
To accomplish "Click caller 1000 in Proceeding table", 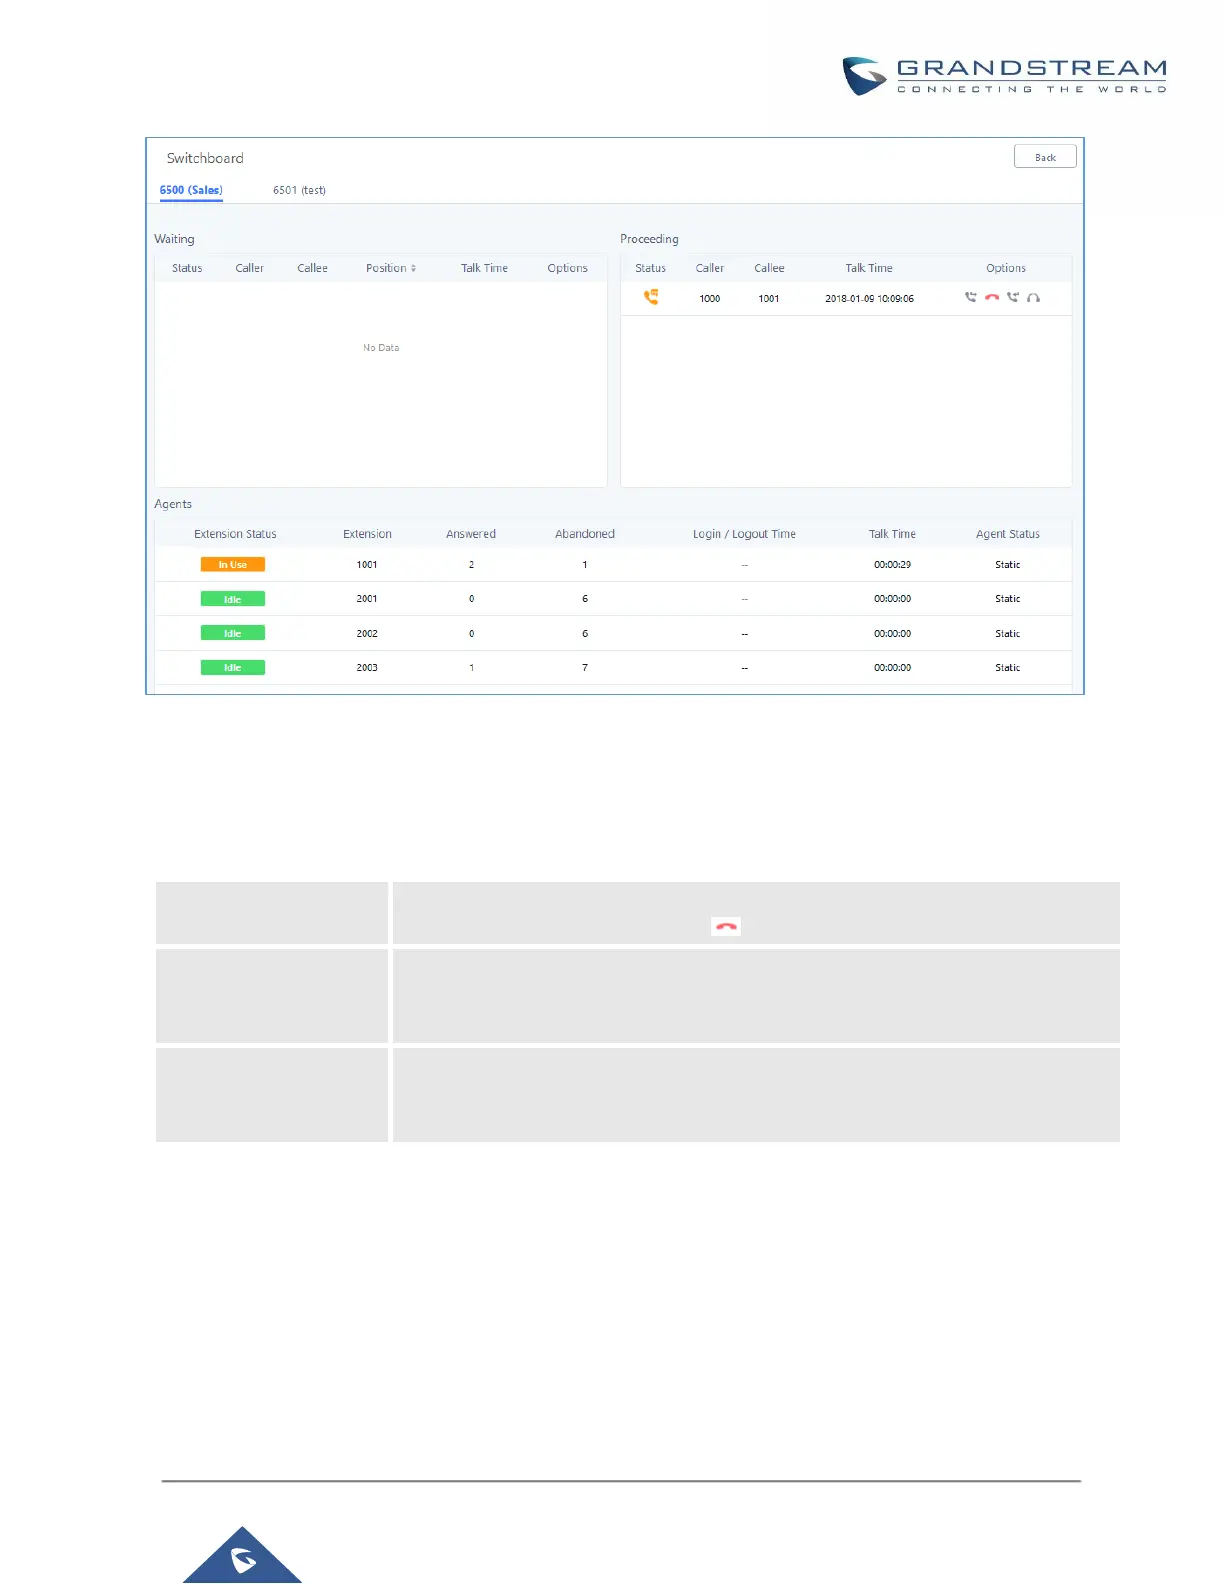I will (x=710, y=299).
